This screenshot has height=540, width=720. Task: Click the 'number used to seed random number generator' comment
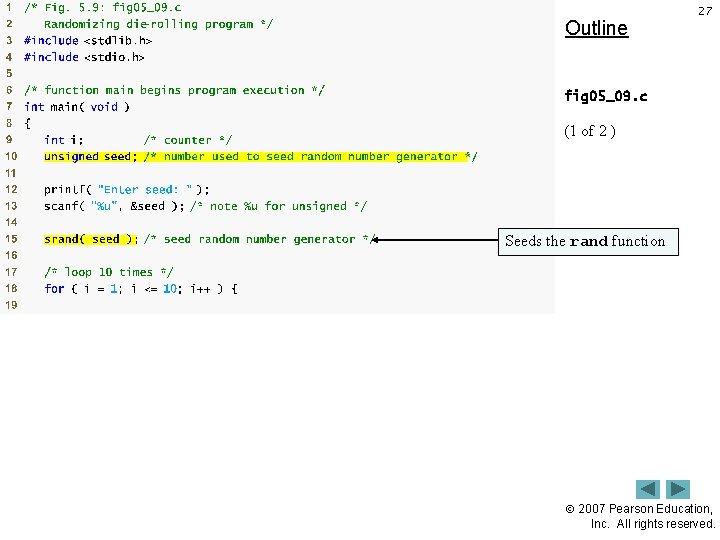point(310,157)
